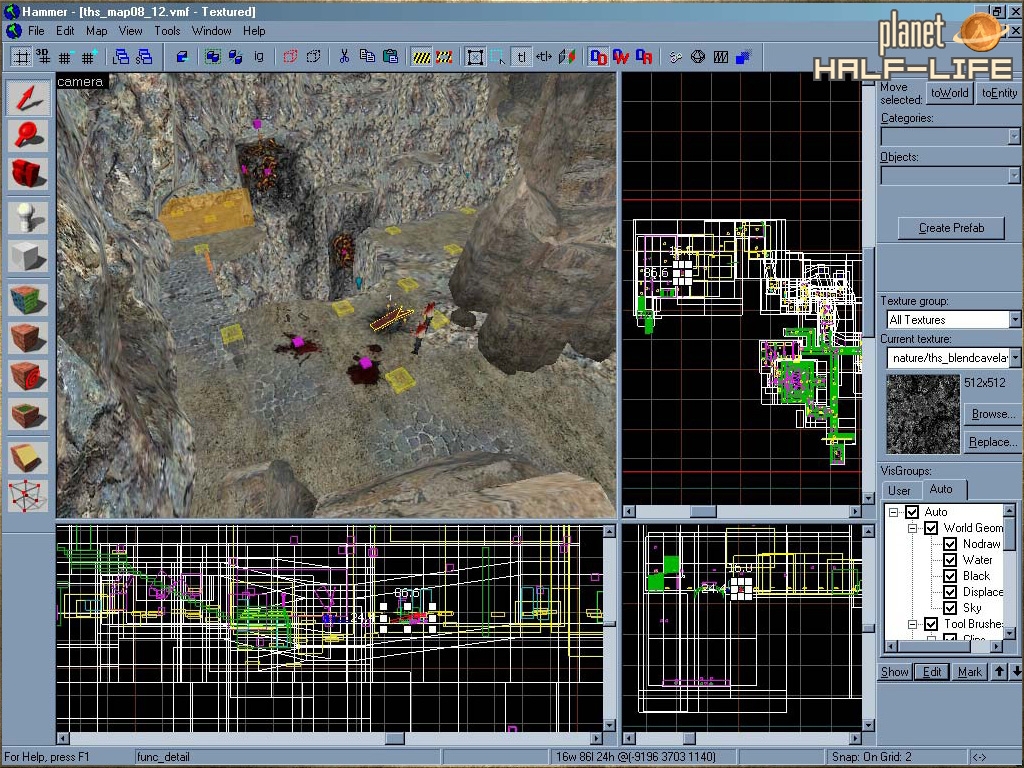Click the Create Prefab button

click(x=951, y=228)
